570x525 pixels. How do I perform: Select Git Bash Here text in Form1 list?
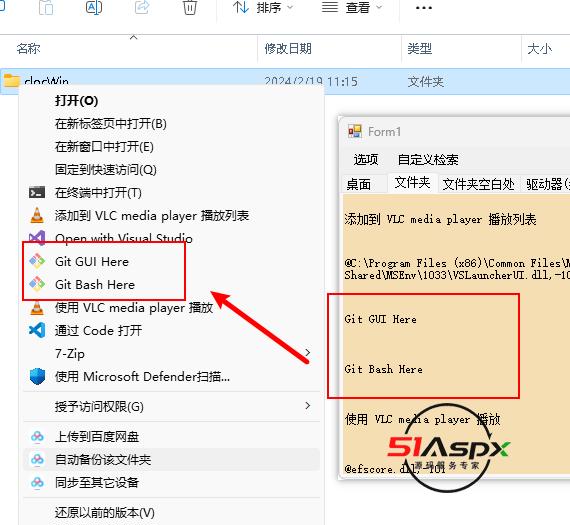[x=383, y=369]
